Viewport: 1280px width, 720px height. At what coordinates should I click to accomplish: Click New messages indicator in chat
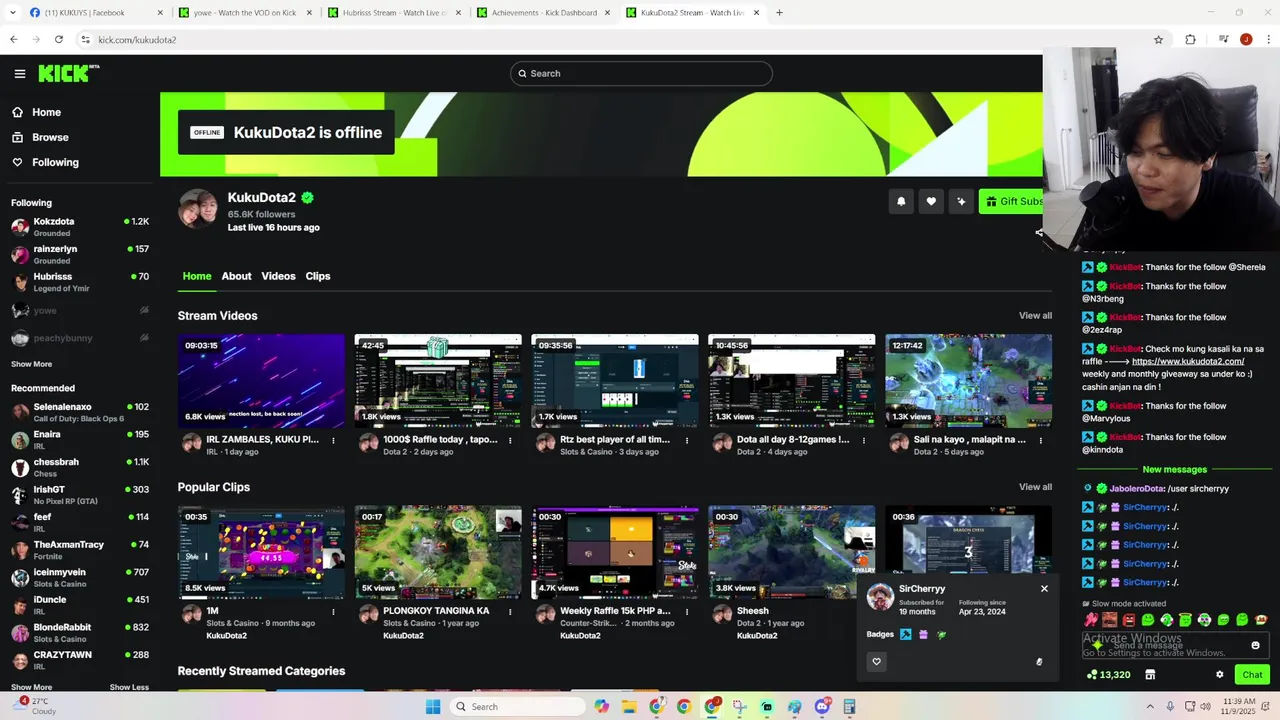click(1174, 469)
